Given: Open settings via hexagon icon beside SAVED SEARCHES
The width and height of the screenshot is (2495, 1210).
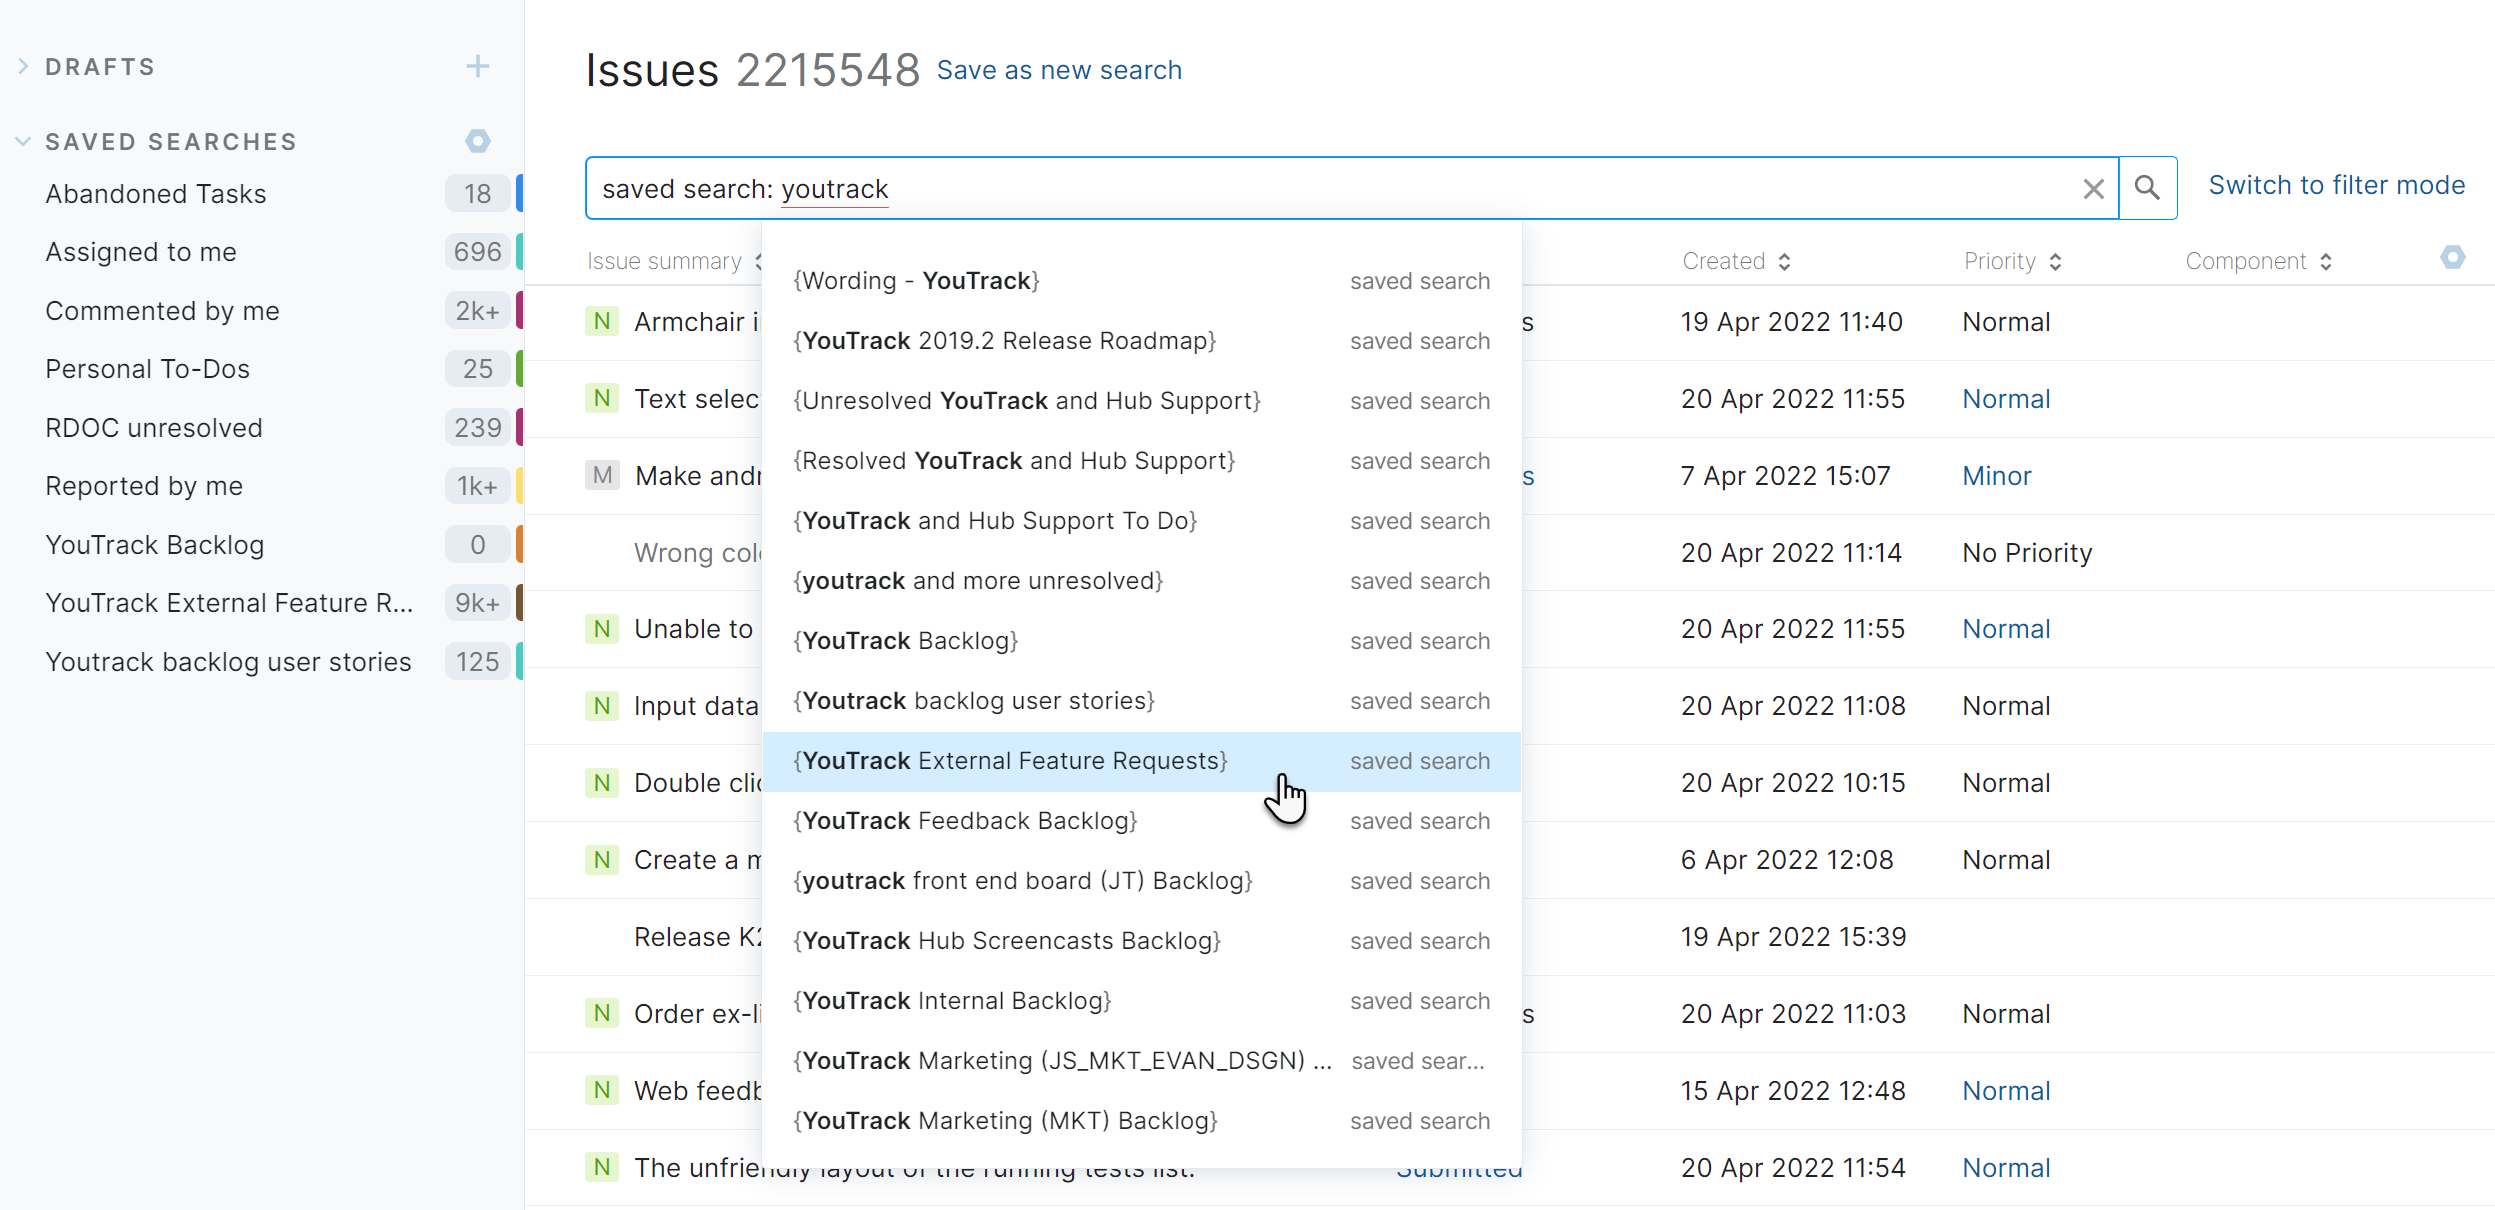Looking at the screenshot, I should pos(478,141).
